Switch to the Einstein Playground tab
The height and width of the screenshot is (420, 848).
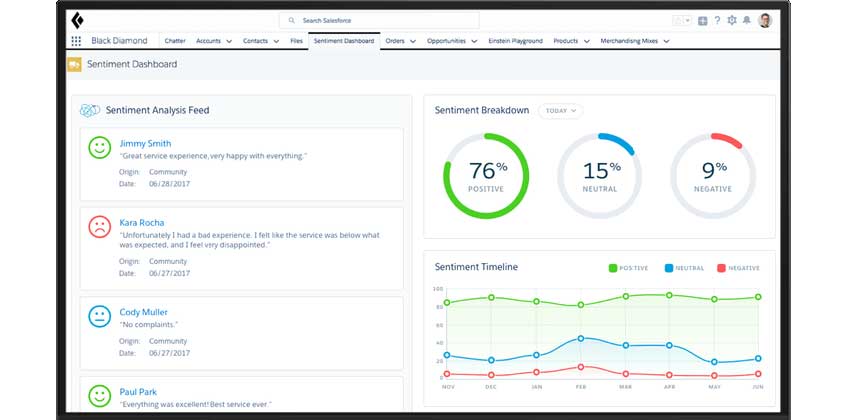[515, 41]
